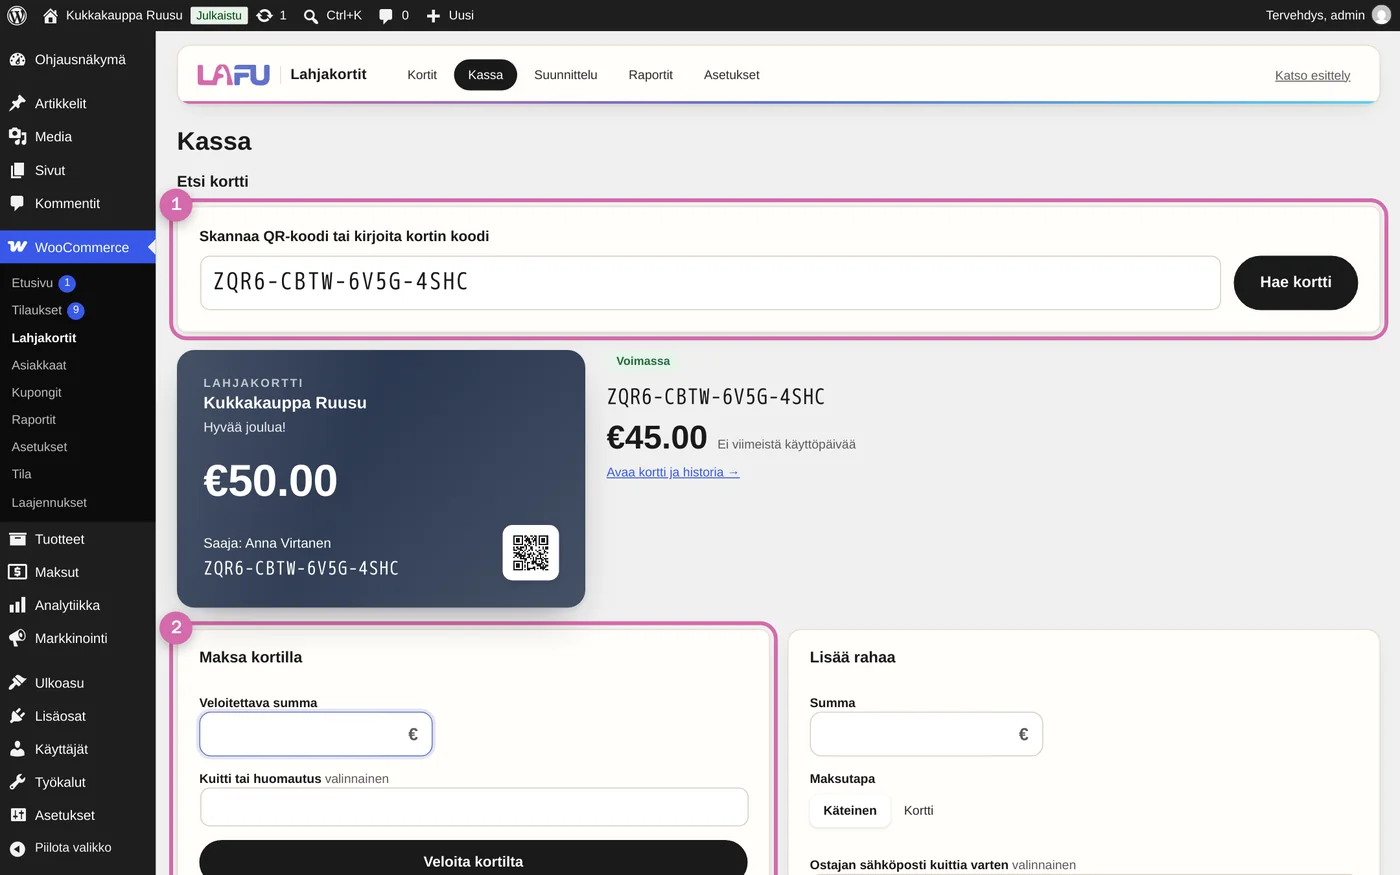Screen dimensions: 1400x875
Task: Focus the Veloitettava summa field
Action: pyautogui.click(x=316, y=734)
